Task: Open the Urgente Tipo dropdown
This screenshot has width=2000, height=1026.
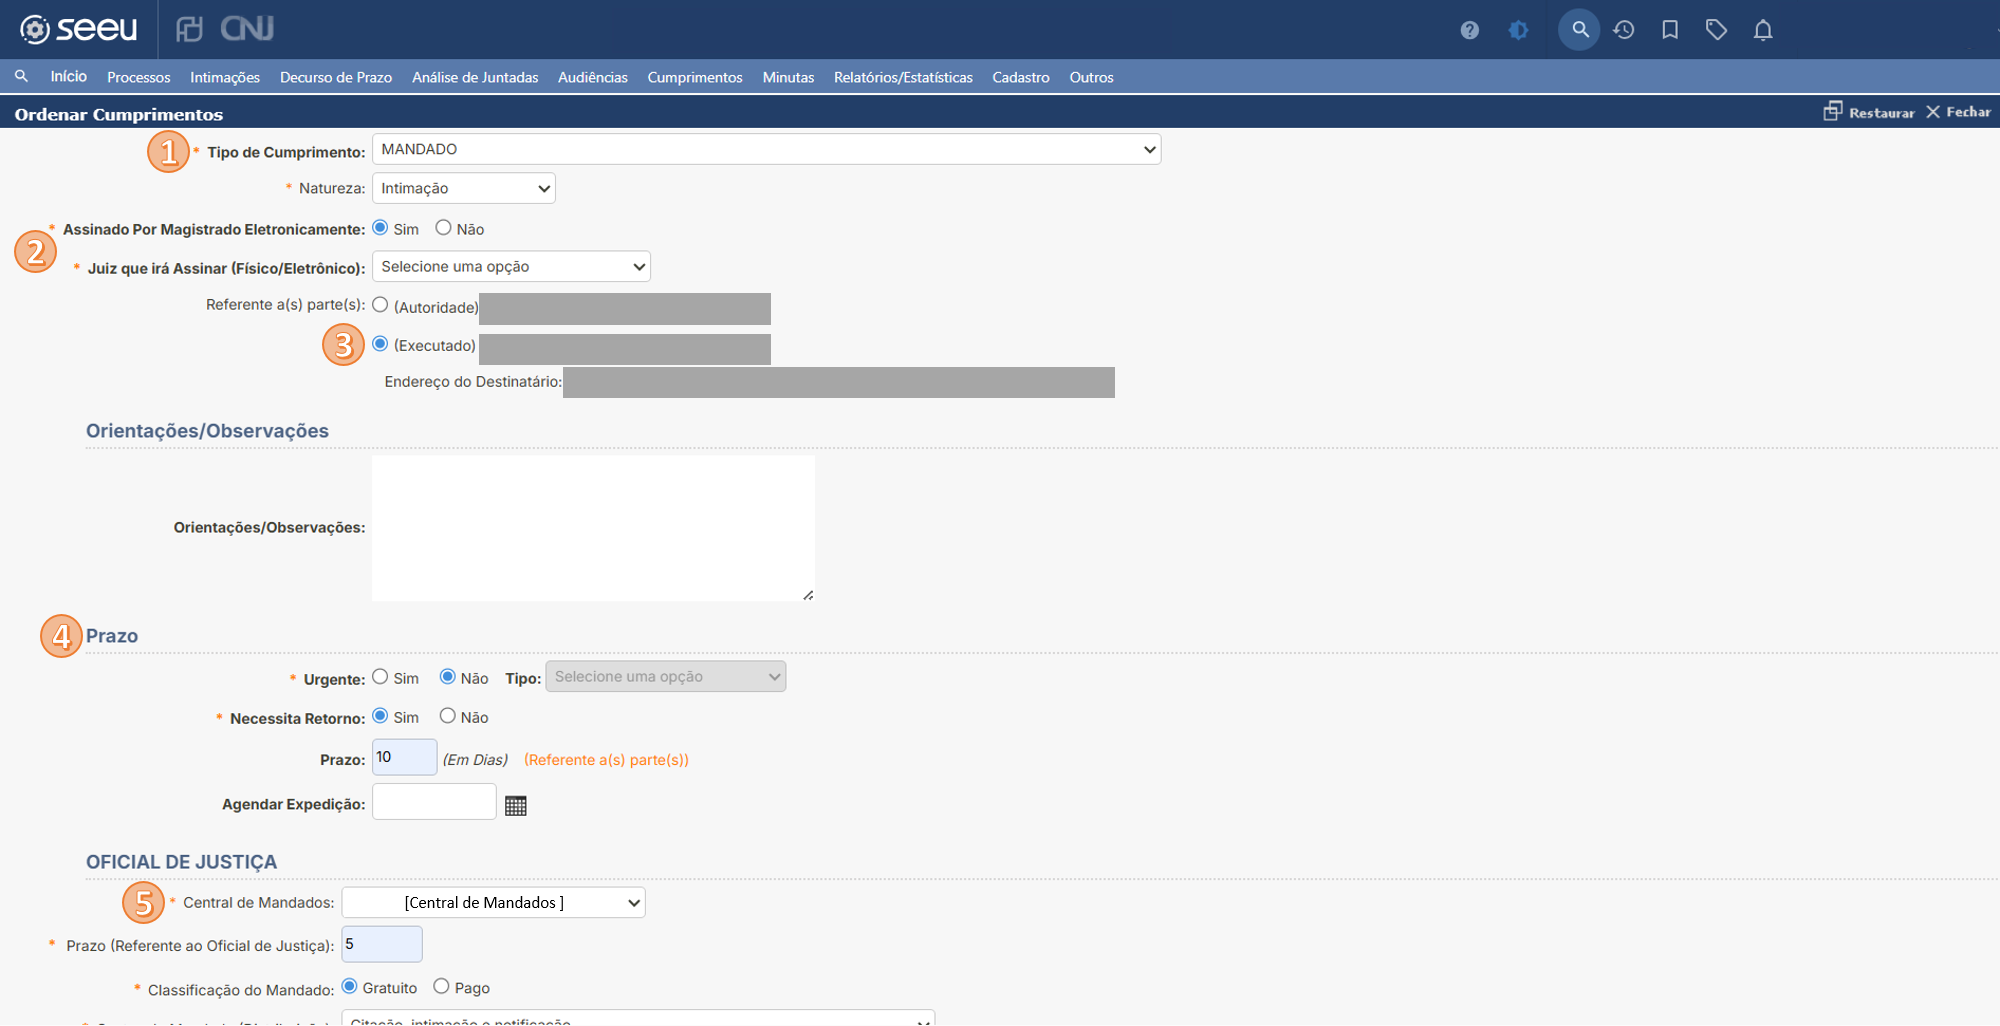Action: coord(666,676)
